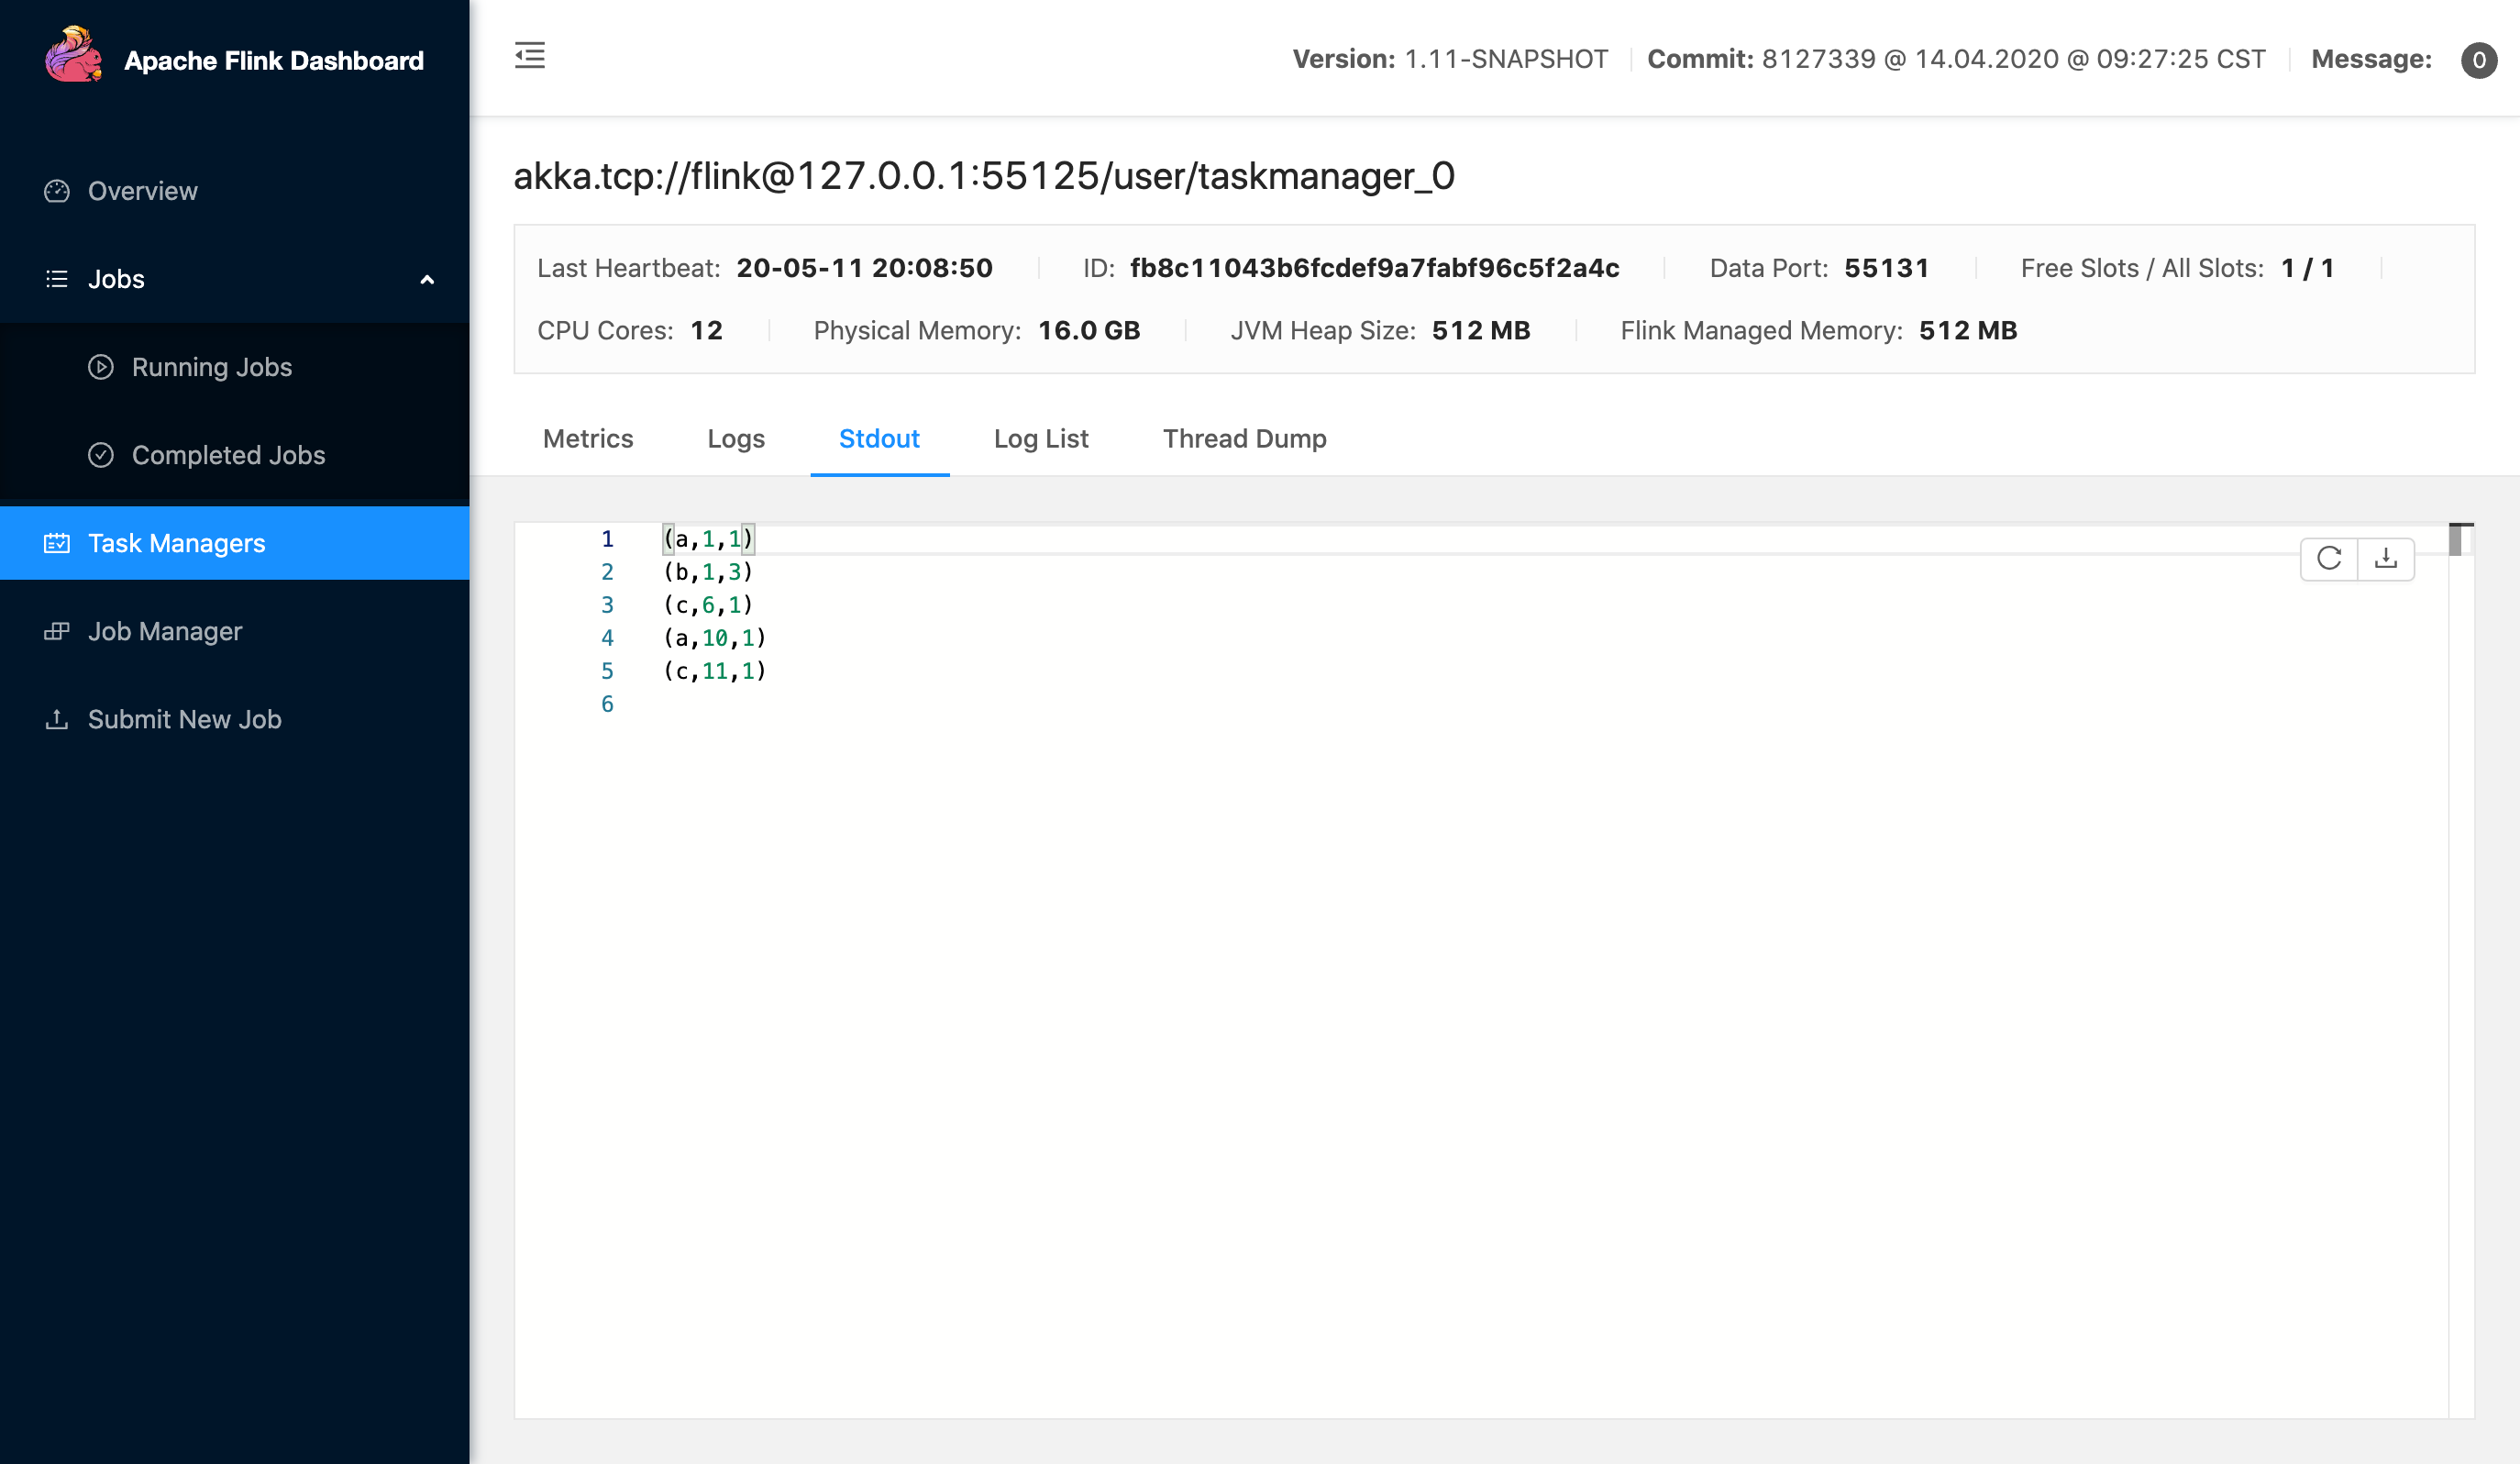The image size is (2520, 1464).
Task: Click the Job Manager build icon
Action: coord(57,631)
